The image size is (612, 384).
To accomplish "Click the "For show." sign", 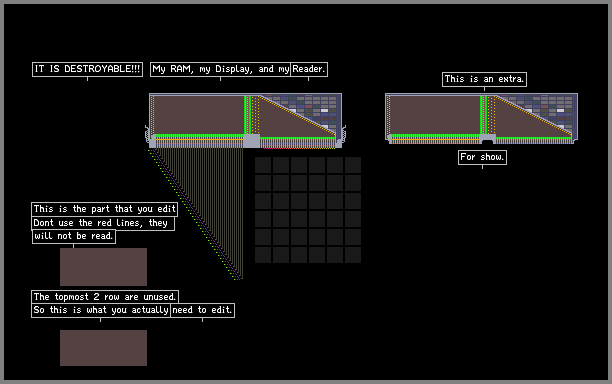I will 482,157.
